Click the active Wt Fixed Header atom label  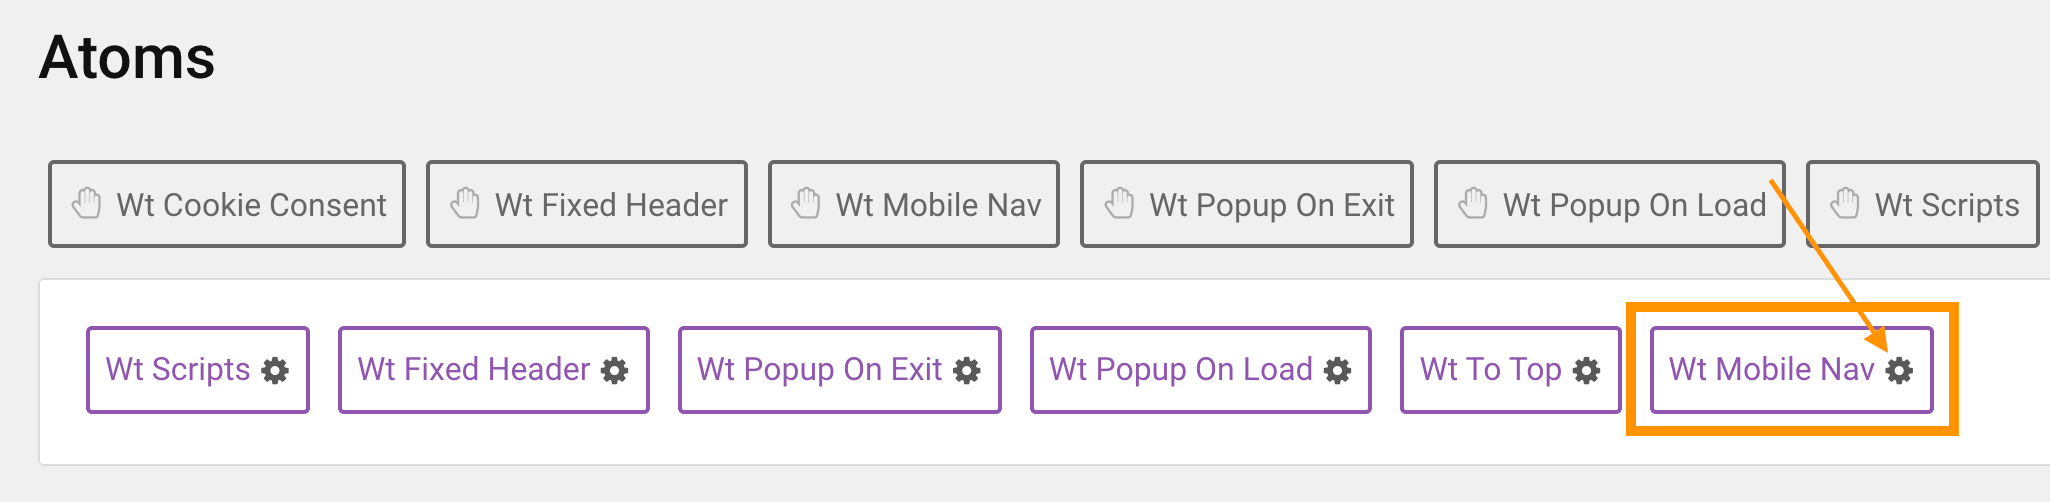[x=474, y=370]
